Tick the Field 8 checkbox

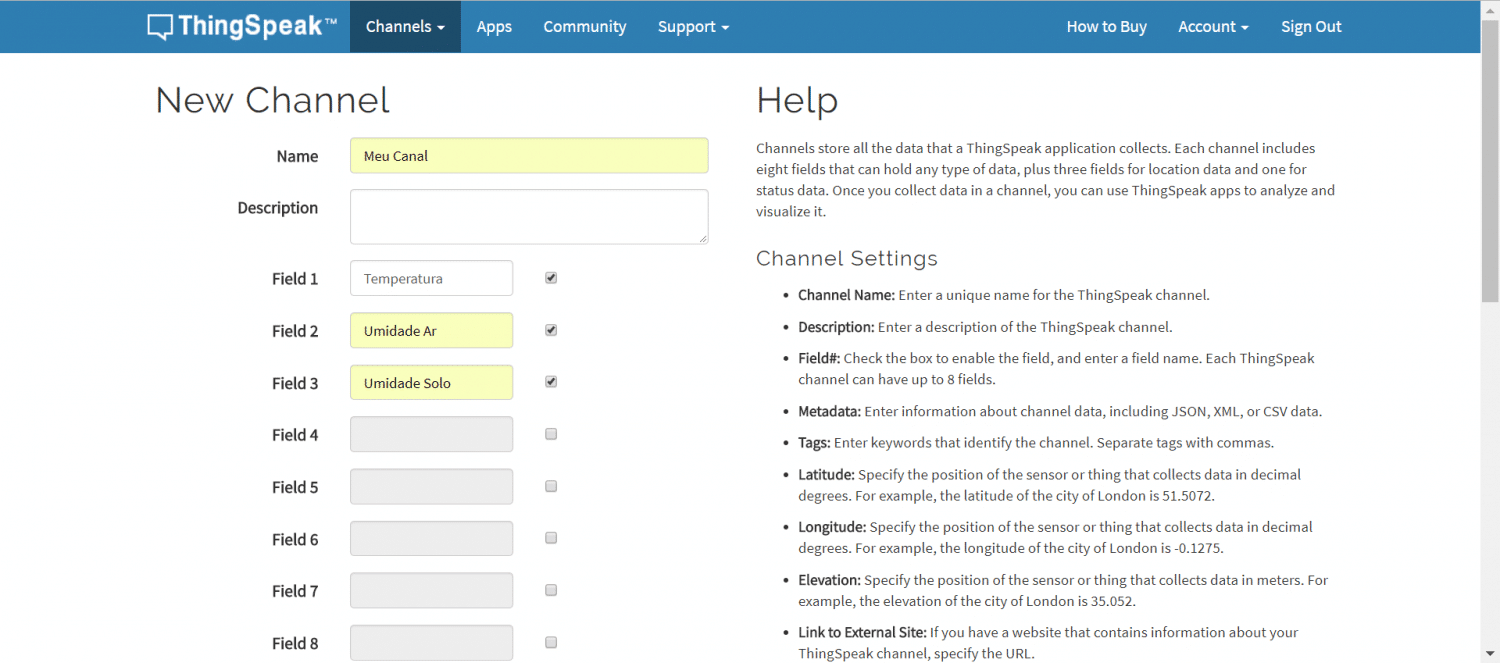551,642
